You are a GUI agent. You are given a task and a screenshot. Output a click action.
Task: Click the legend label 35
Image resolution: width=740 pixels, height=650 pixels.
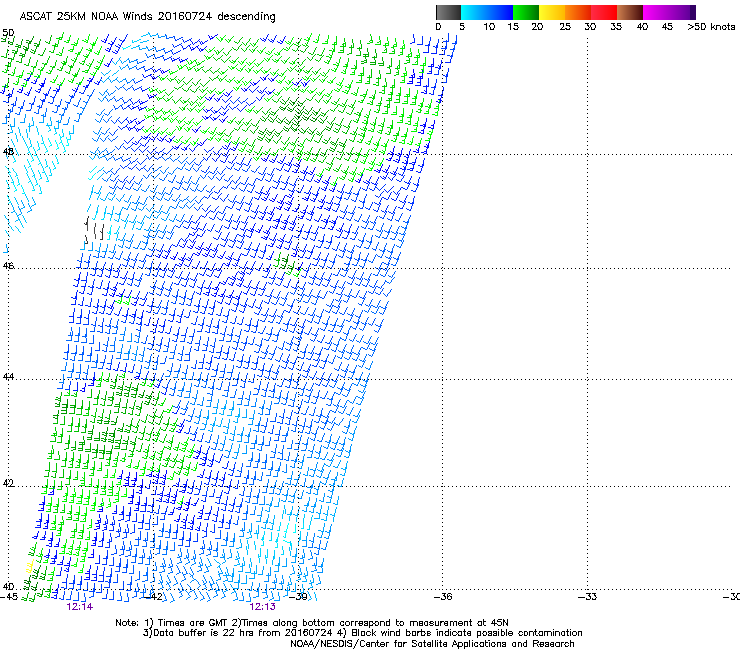coord(616,27)
